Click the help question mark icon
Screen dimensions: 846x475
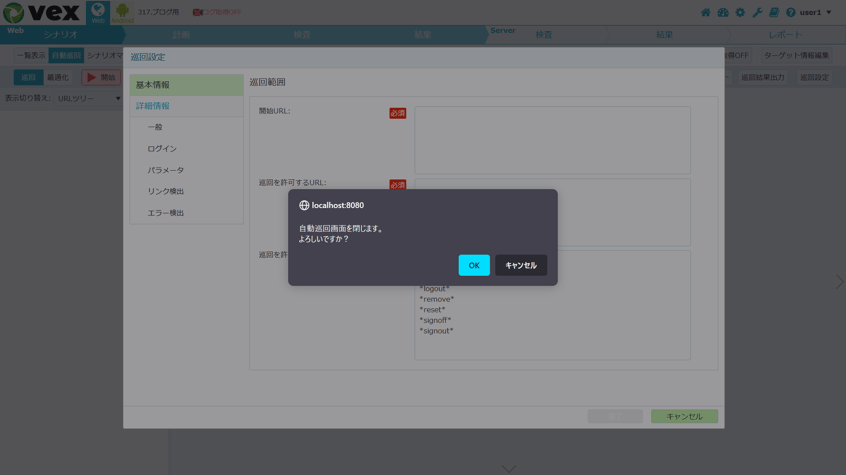click(791, 12)
